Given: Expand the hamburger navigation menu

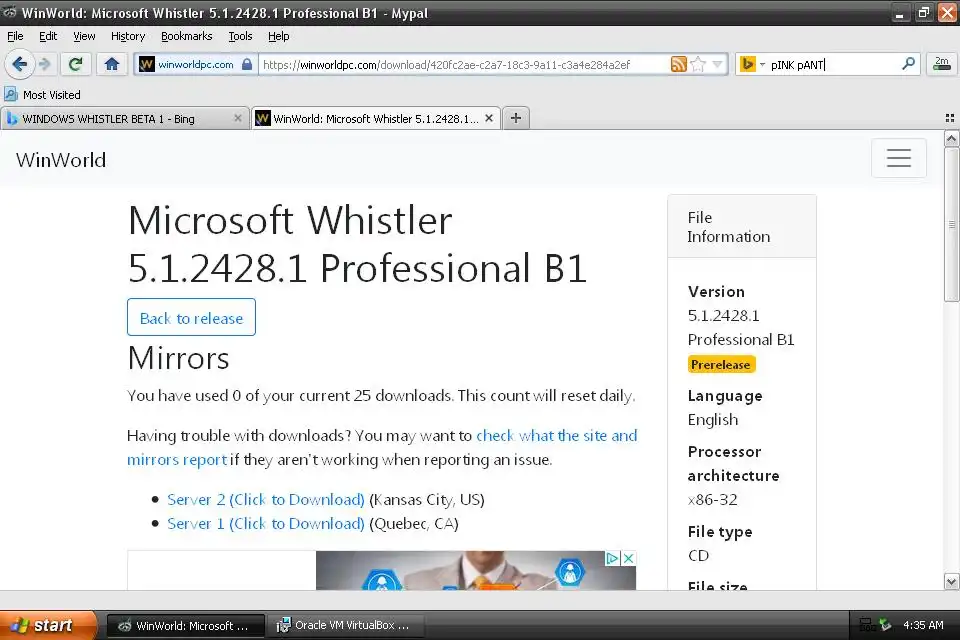Looking at the screenshot, I should click(898, 157).
